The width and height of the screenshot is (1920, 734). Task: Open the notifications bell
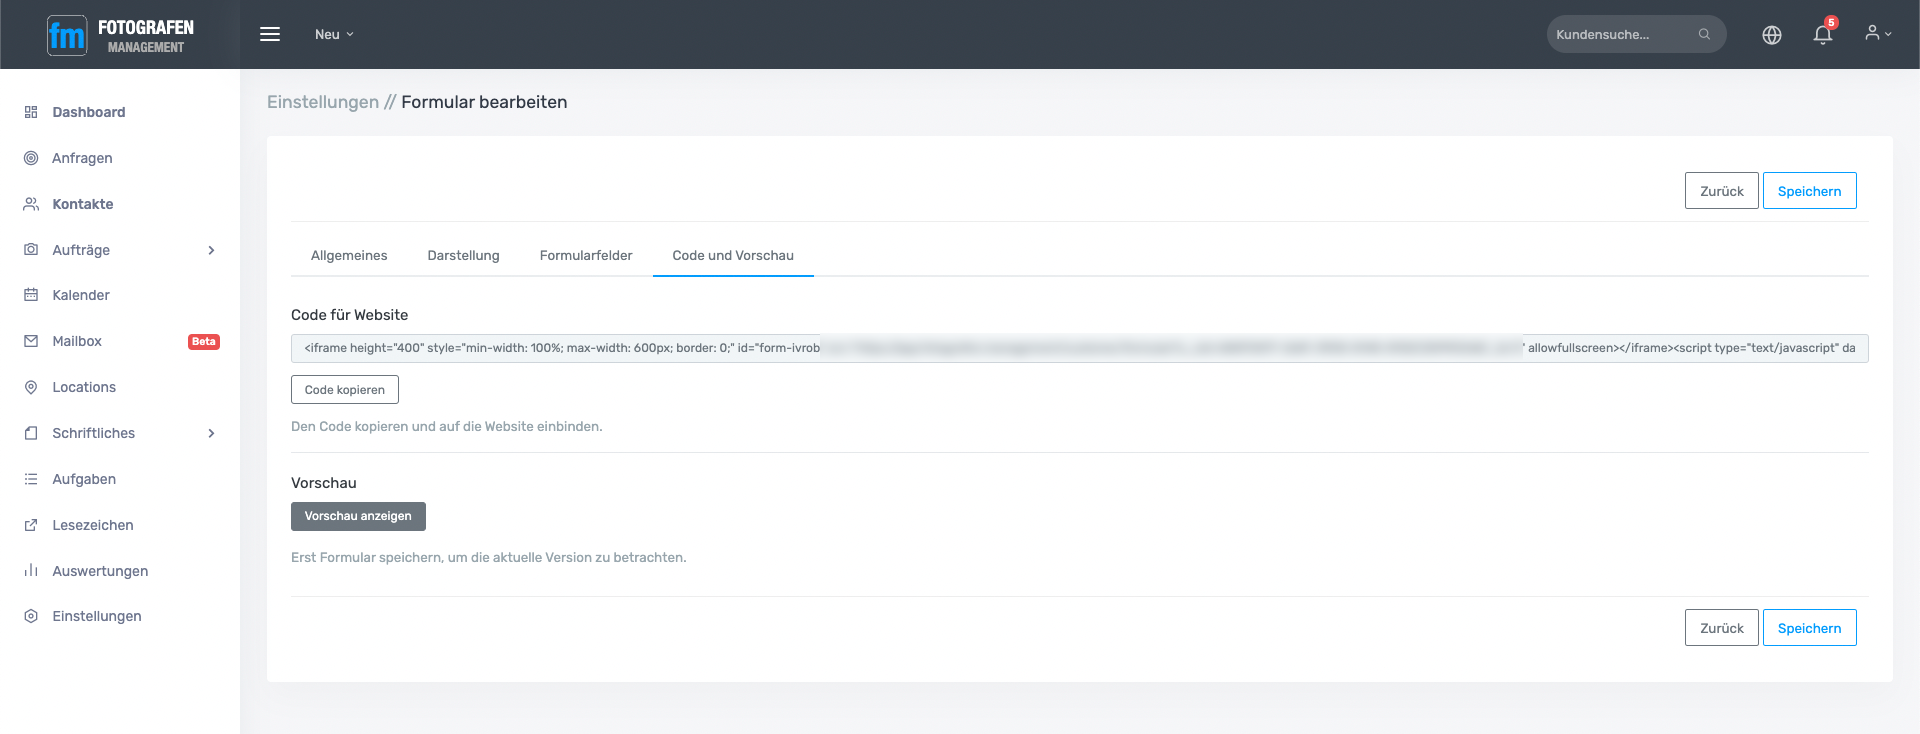[x=1822, y=35]
